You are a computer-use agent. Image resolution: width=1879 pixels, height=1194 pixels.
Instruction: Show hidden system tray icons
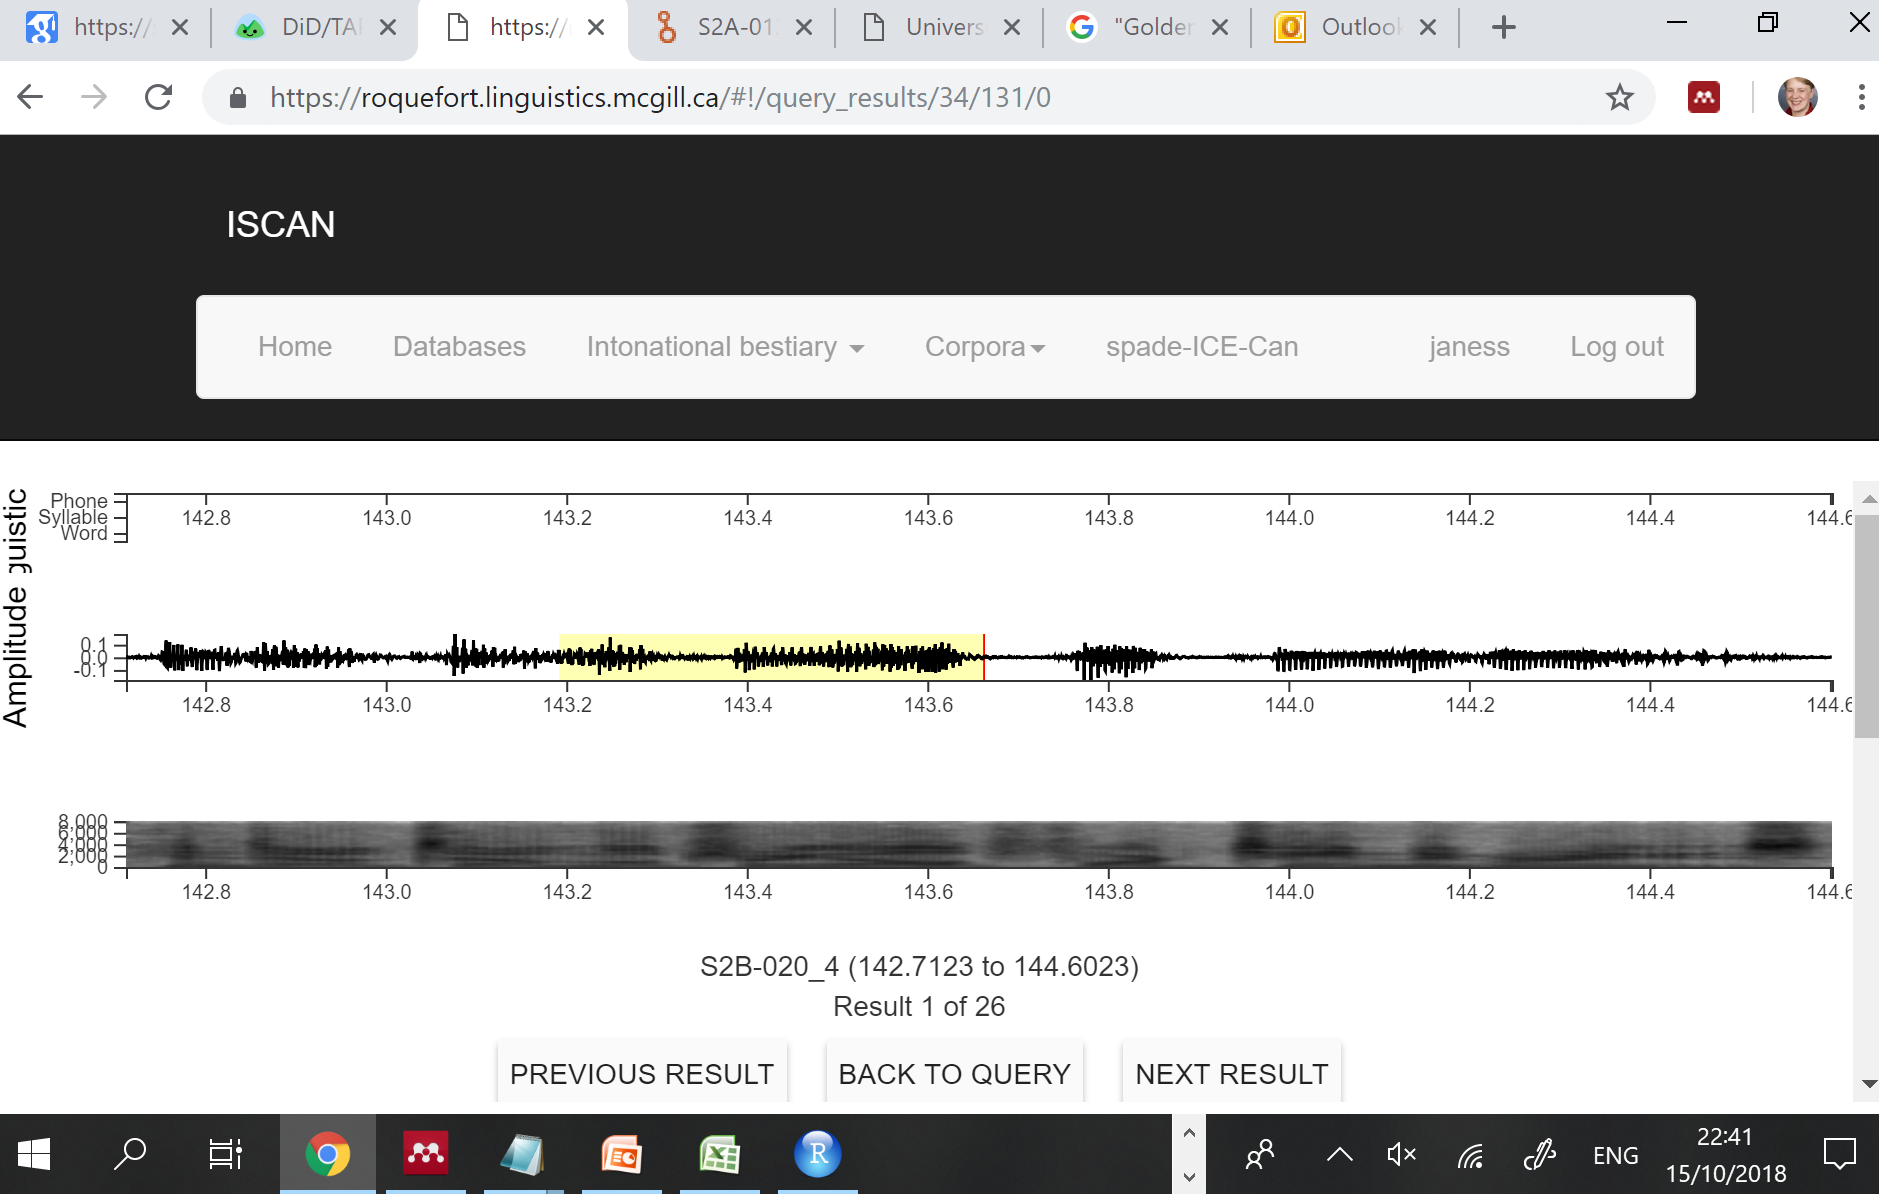(x=1338, y=1155)
